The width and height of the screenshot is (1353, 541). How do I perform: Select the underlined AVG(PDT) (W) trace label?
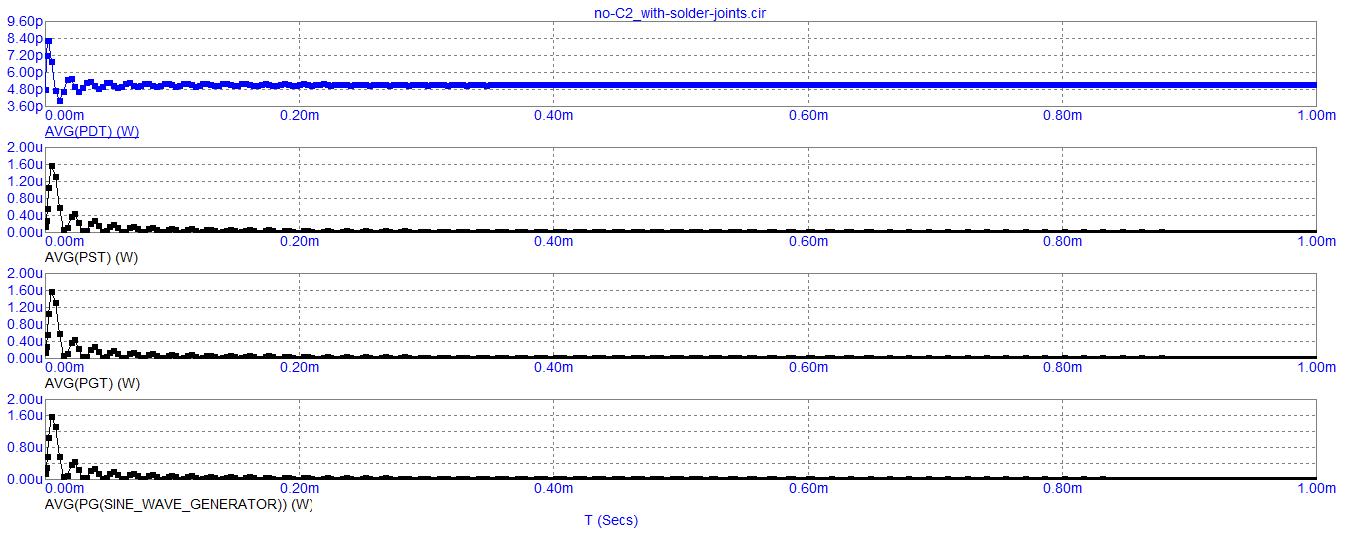coord(92,132)
